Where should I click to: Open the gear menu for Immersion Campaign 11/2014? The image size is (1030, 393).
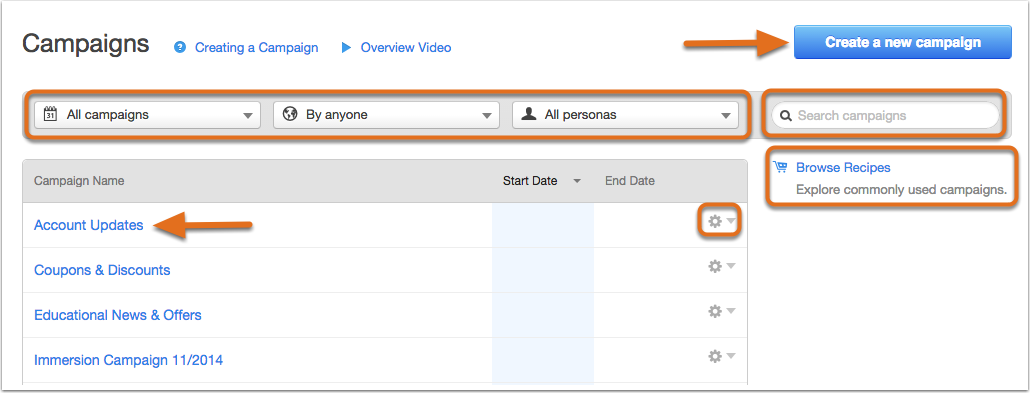(x=721, y=356)
